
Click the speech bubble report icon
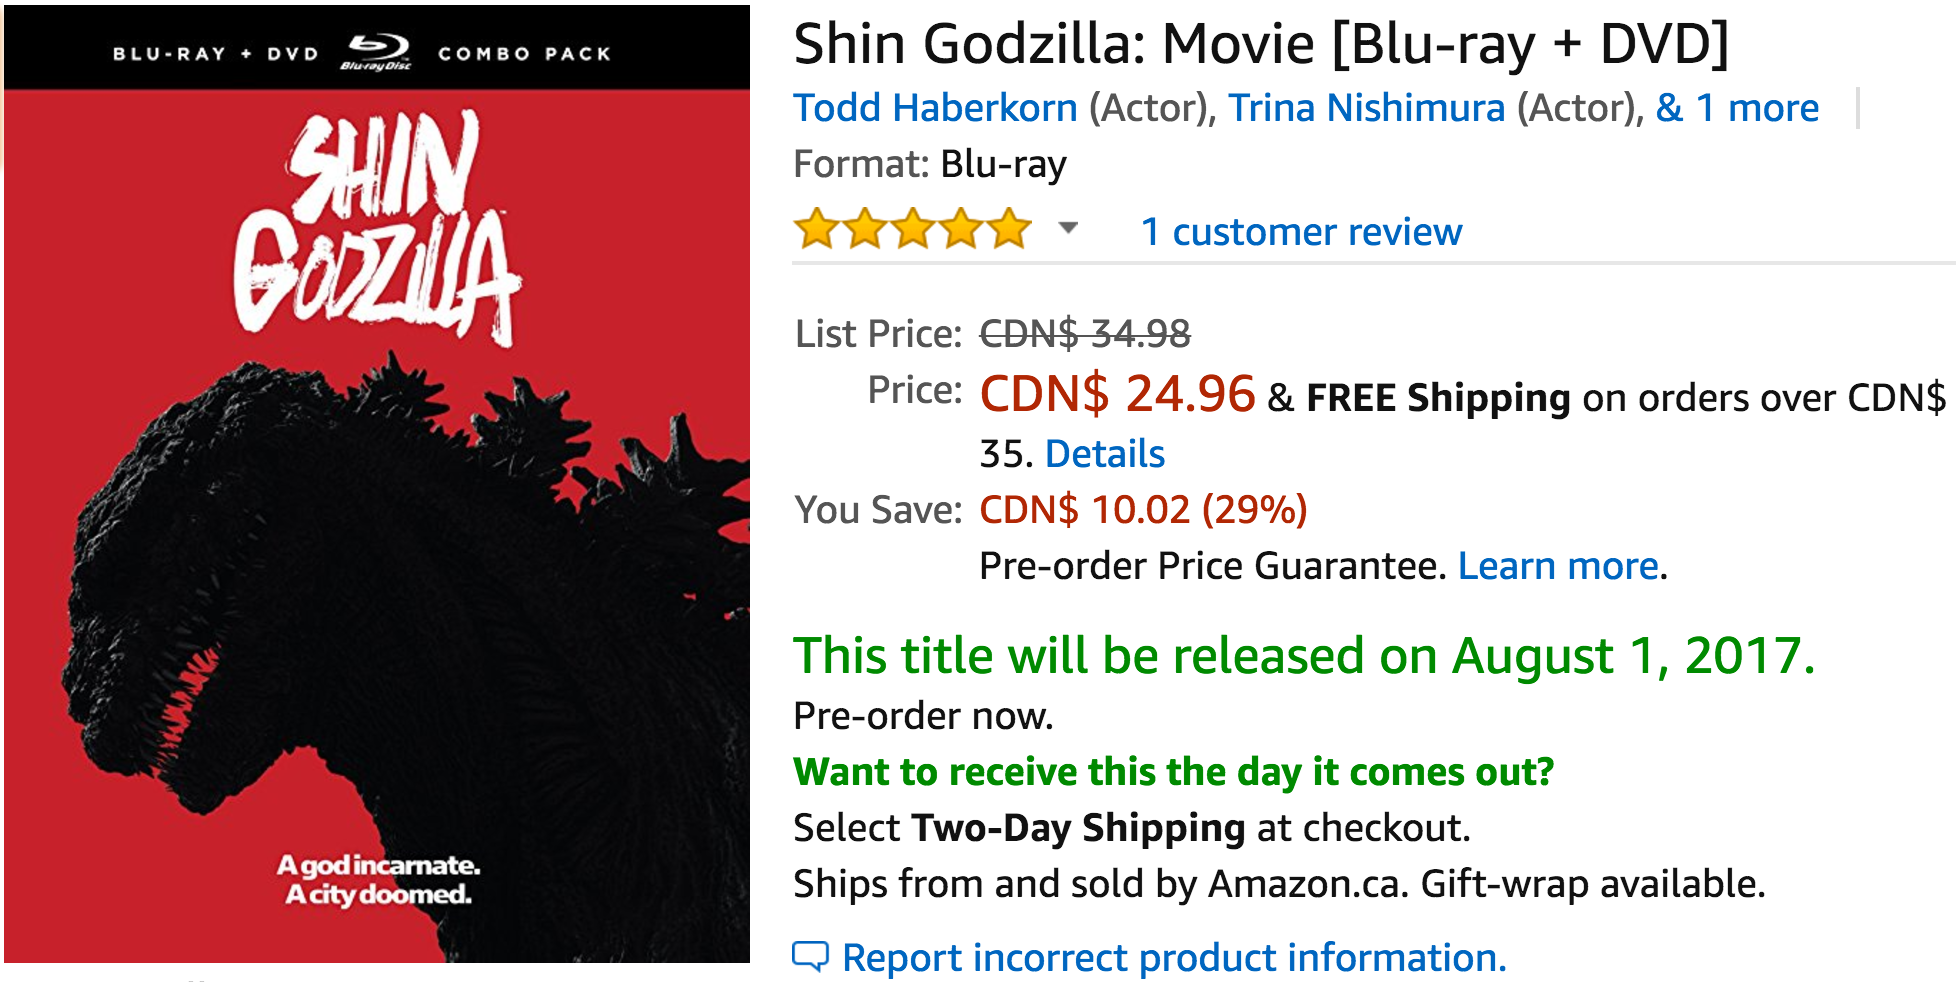810,957
